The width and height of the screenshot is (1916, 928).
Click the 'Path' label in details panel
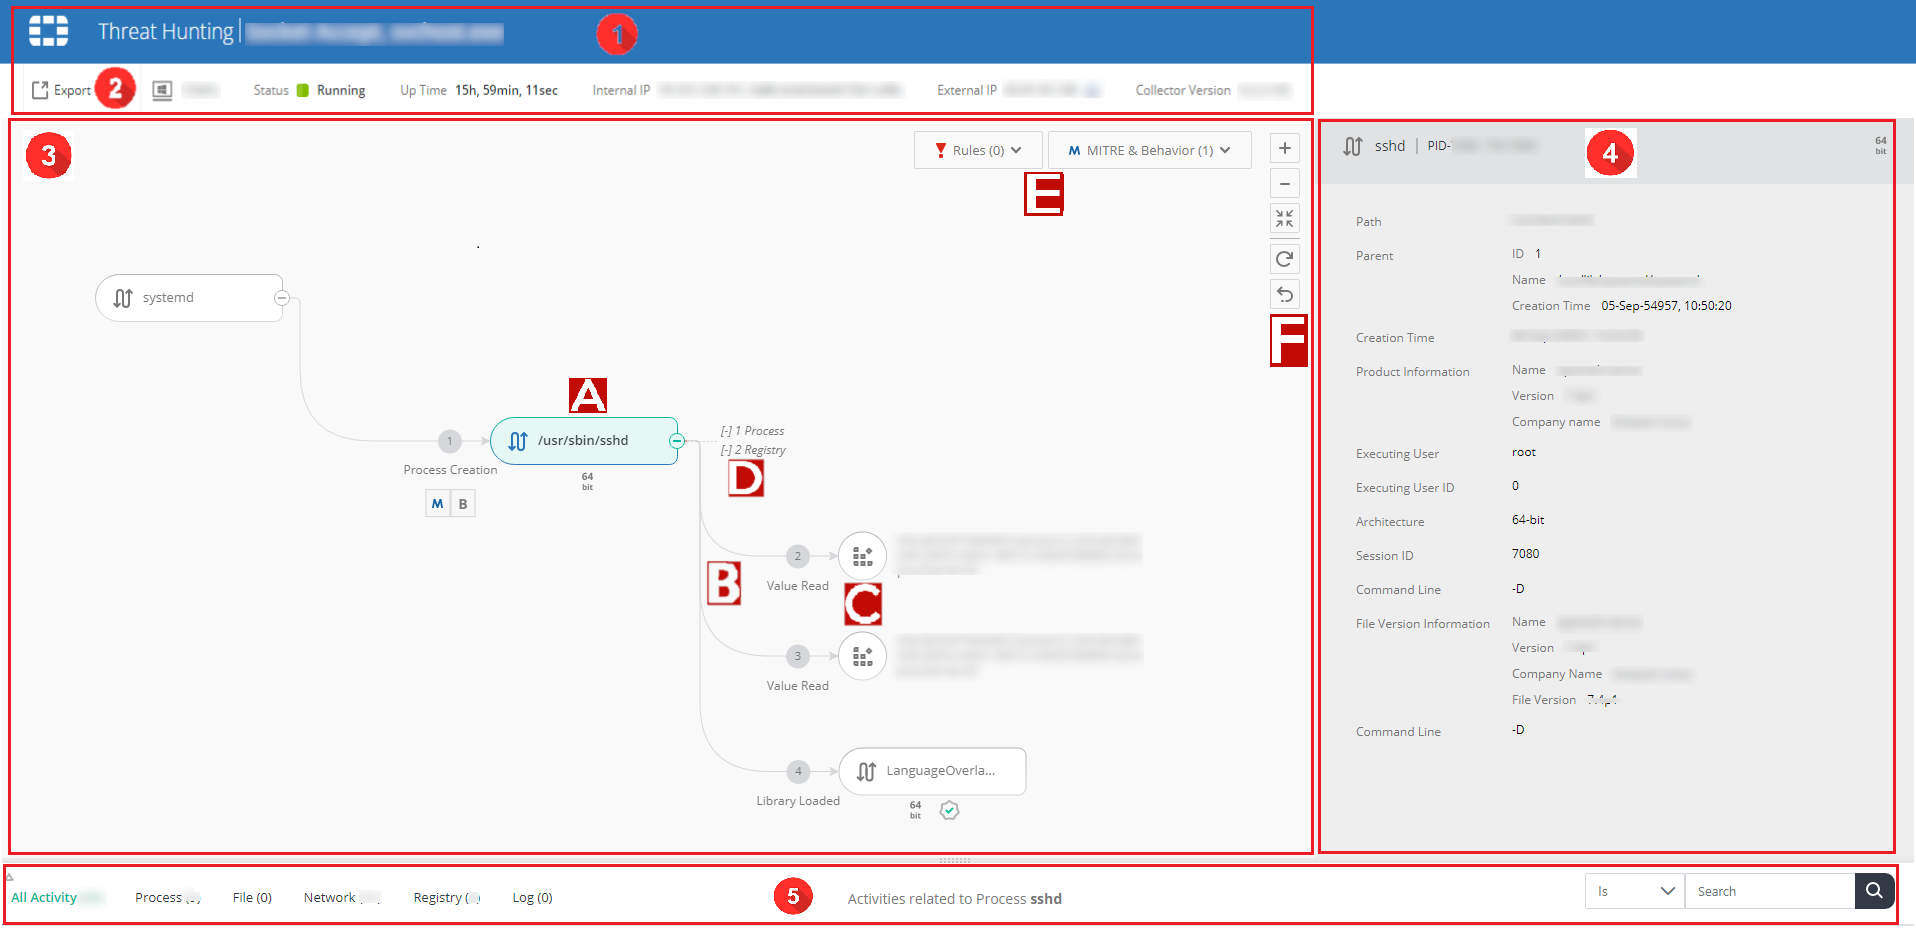[1369, 222]
